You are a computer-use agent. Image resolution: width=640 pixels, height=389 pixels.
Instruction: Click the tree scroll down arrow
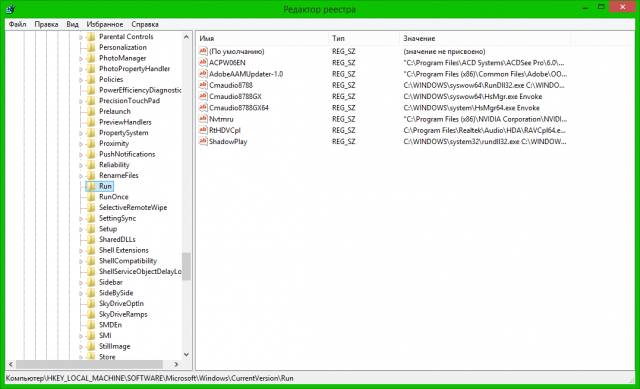tap(186, 354)
